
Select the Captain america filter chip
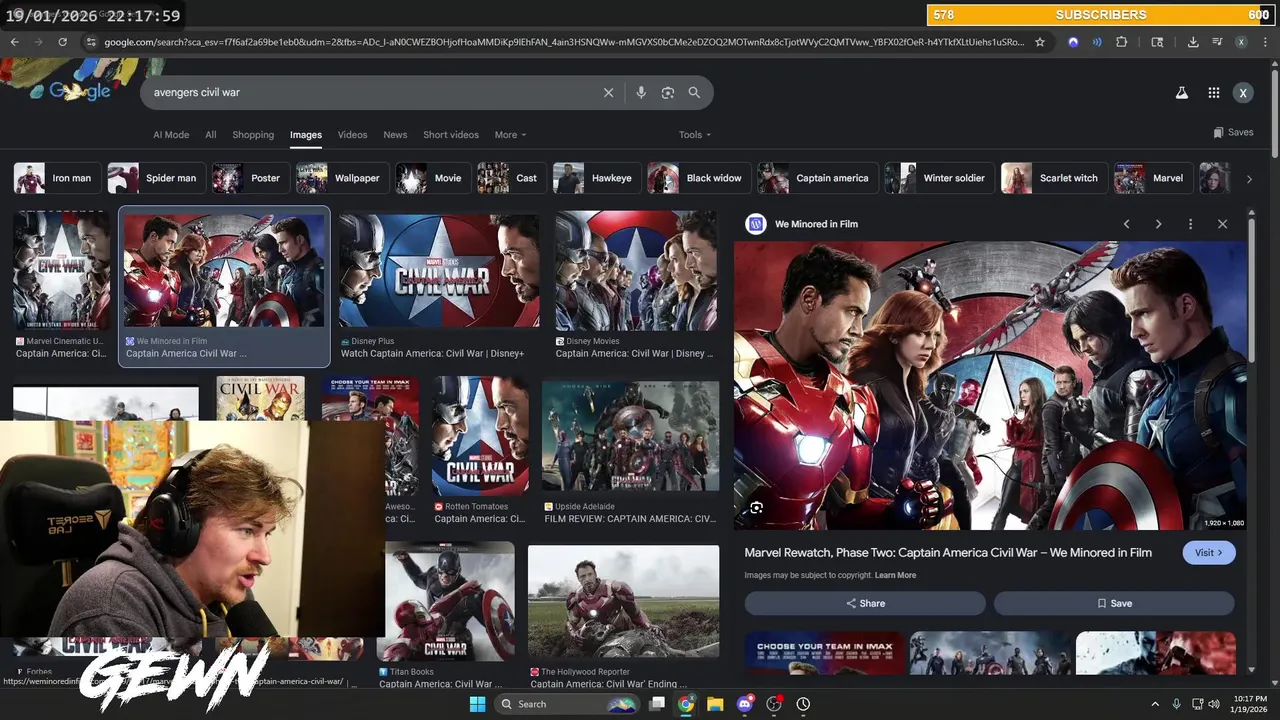pyautogui.click(x=818, y=178)
